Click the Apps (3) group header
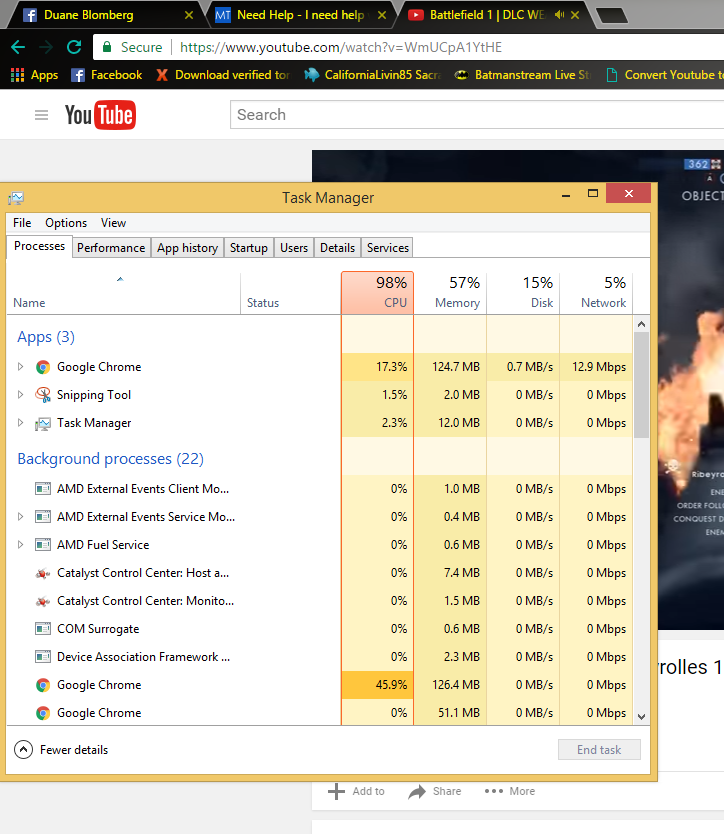The height and width of the screenshot is (834, 724). (x=46, y=337)
